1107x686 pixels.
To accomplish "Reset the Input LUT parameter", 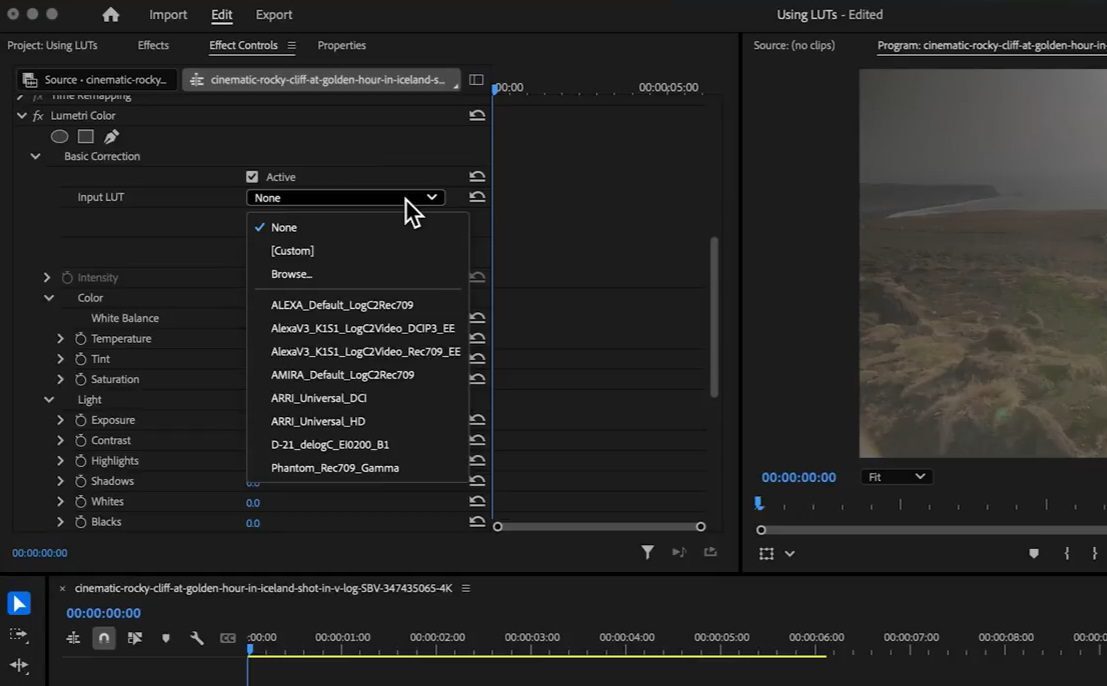I will [477, 197].
